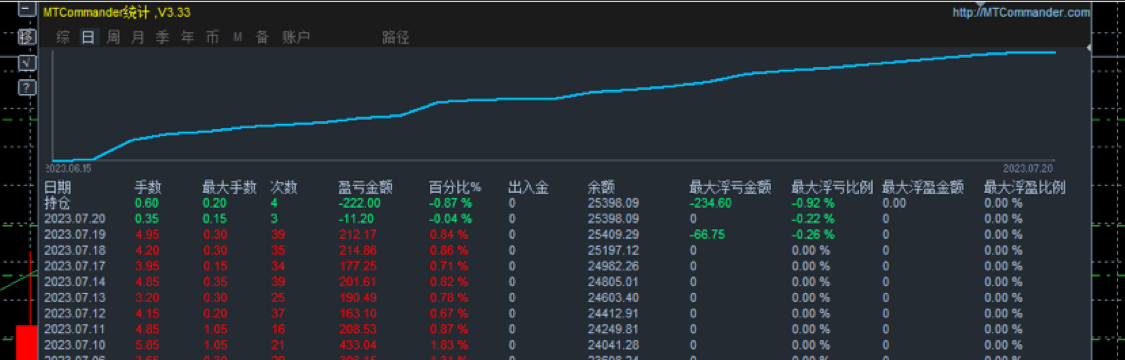Click the 24041.28 balance value
Viewport: 1125px width, 360px height.
(613, 345)
